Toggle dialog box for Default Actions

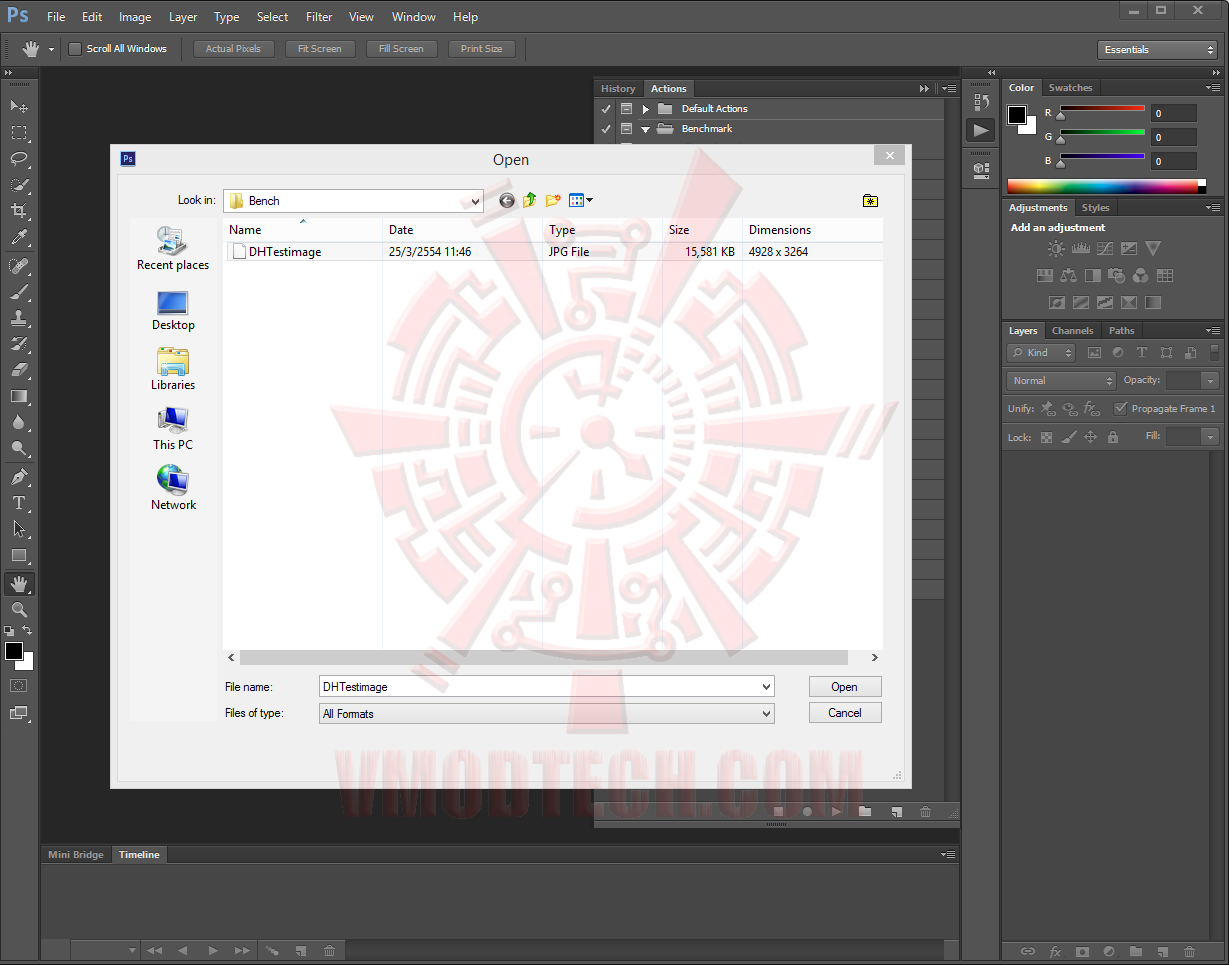(x=627, y=108)
